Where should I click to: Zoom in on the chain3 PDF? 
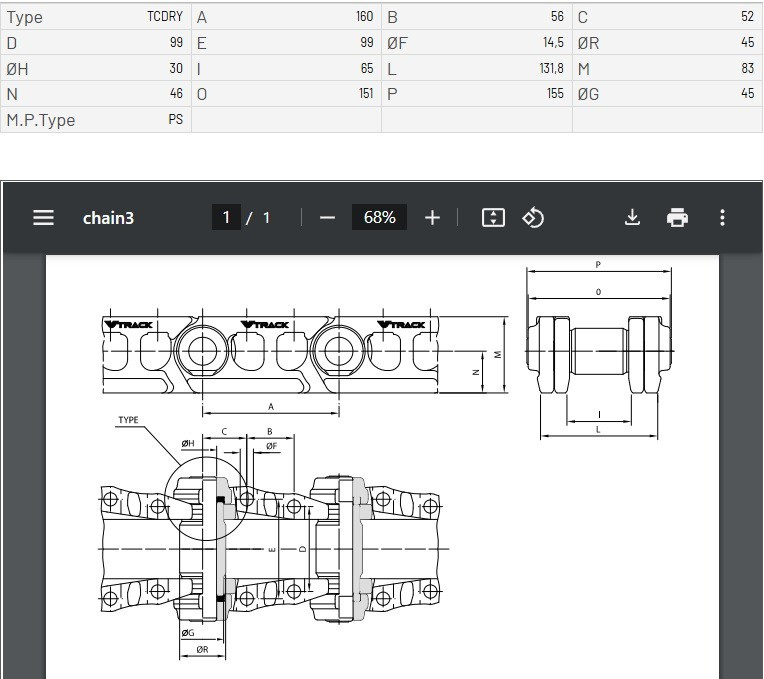pos(432,217)
